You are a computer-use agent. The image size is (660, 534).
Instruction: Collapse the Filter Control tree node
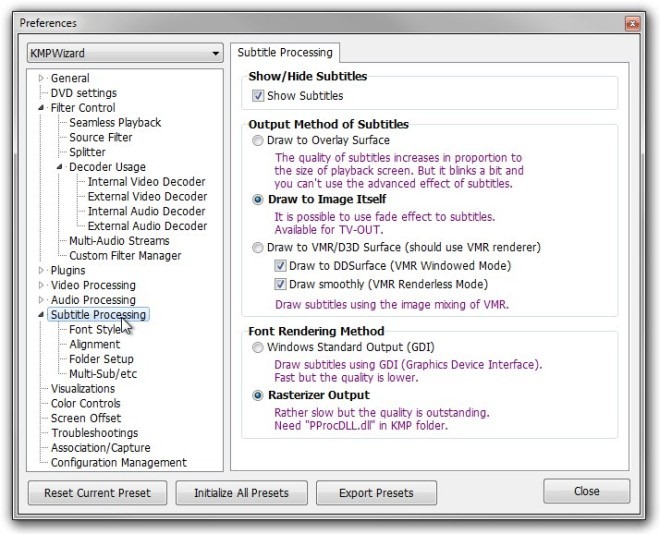(41, 108)
